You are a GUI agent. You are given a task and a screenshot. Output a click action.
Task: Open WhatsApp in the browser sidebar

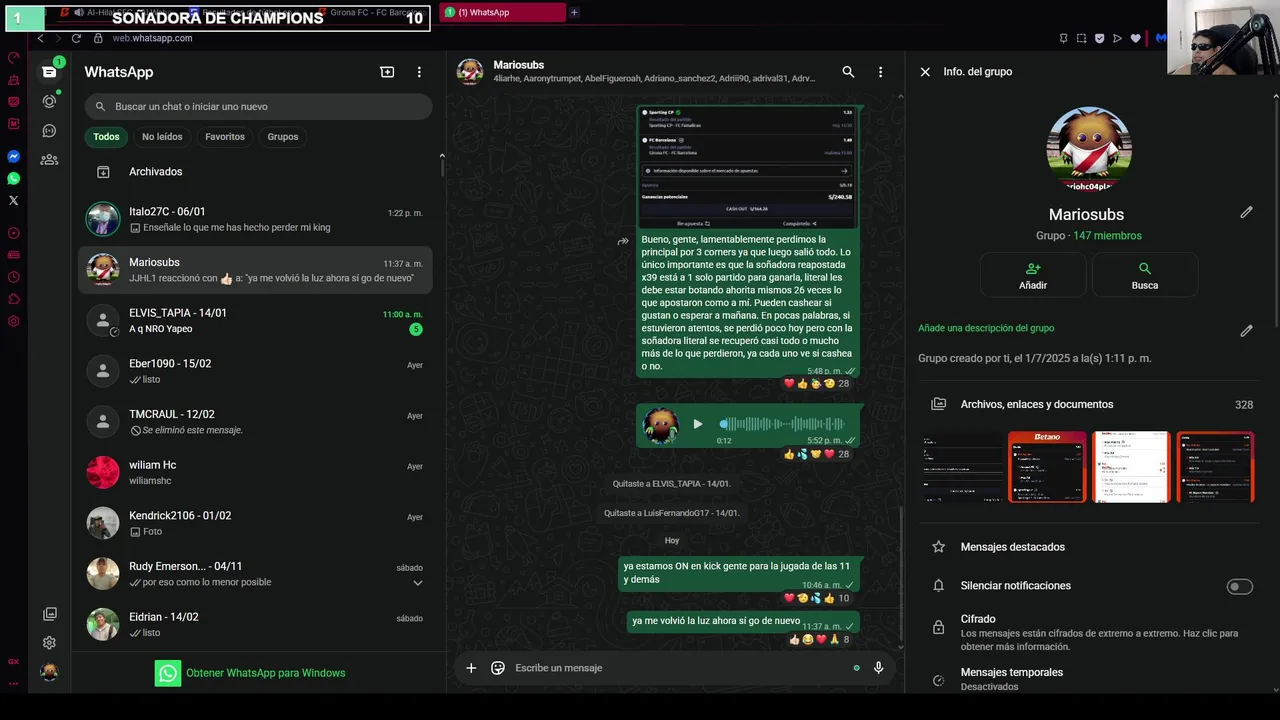click(14, 178)
